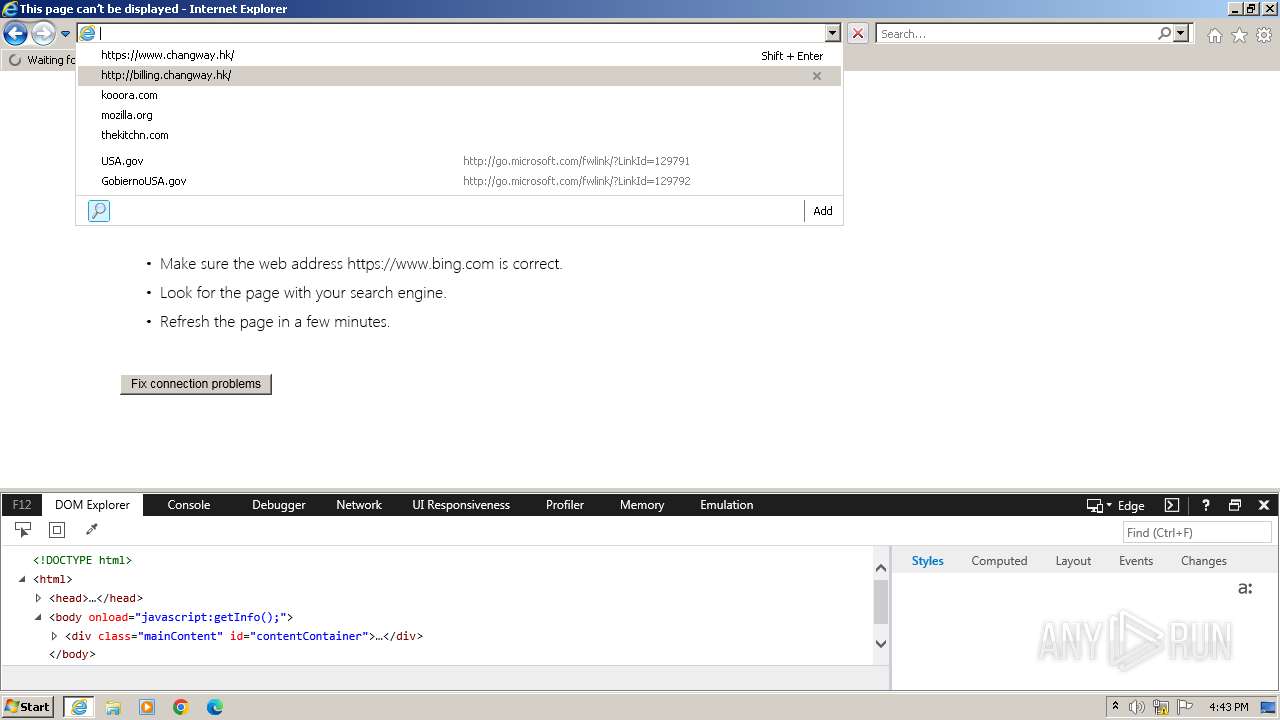Screen dimensions: 1280x720
Task: Click DOM tree scrollbar up arrow
Action: coord(881,568)
